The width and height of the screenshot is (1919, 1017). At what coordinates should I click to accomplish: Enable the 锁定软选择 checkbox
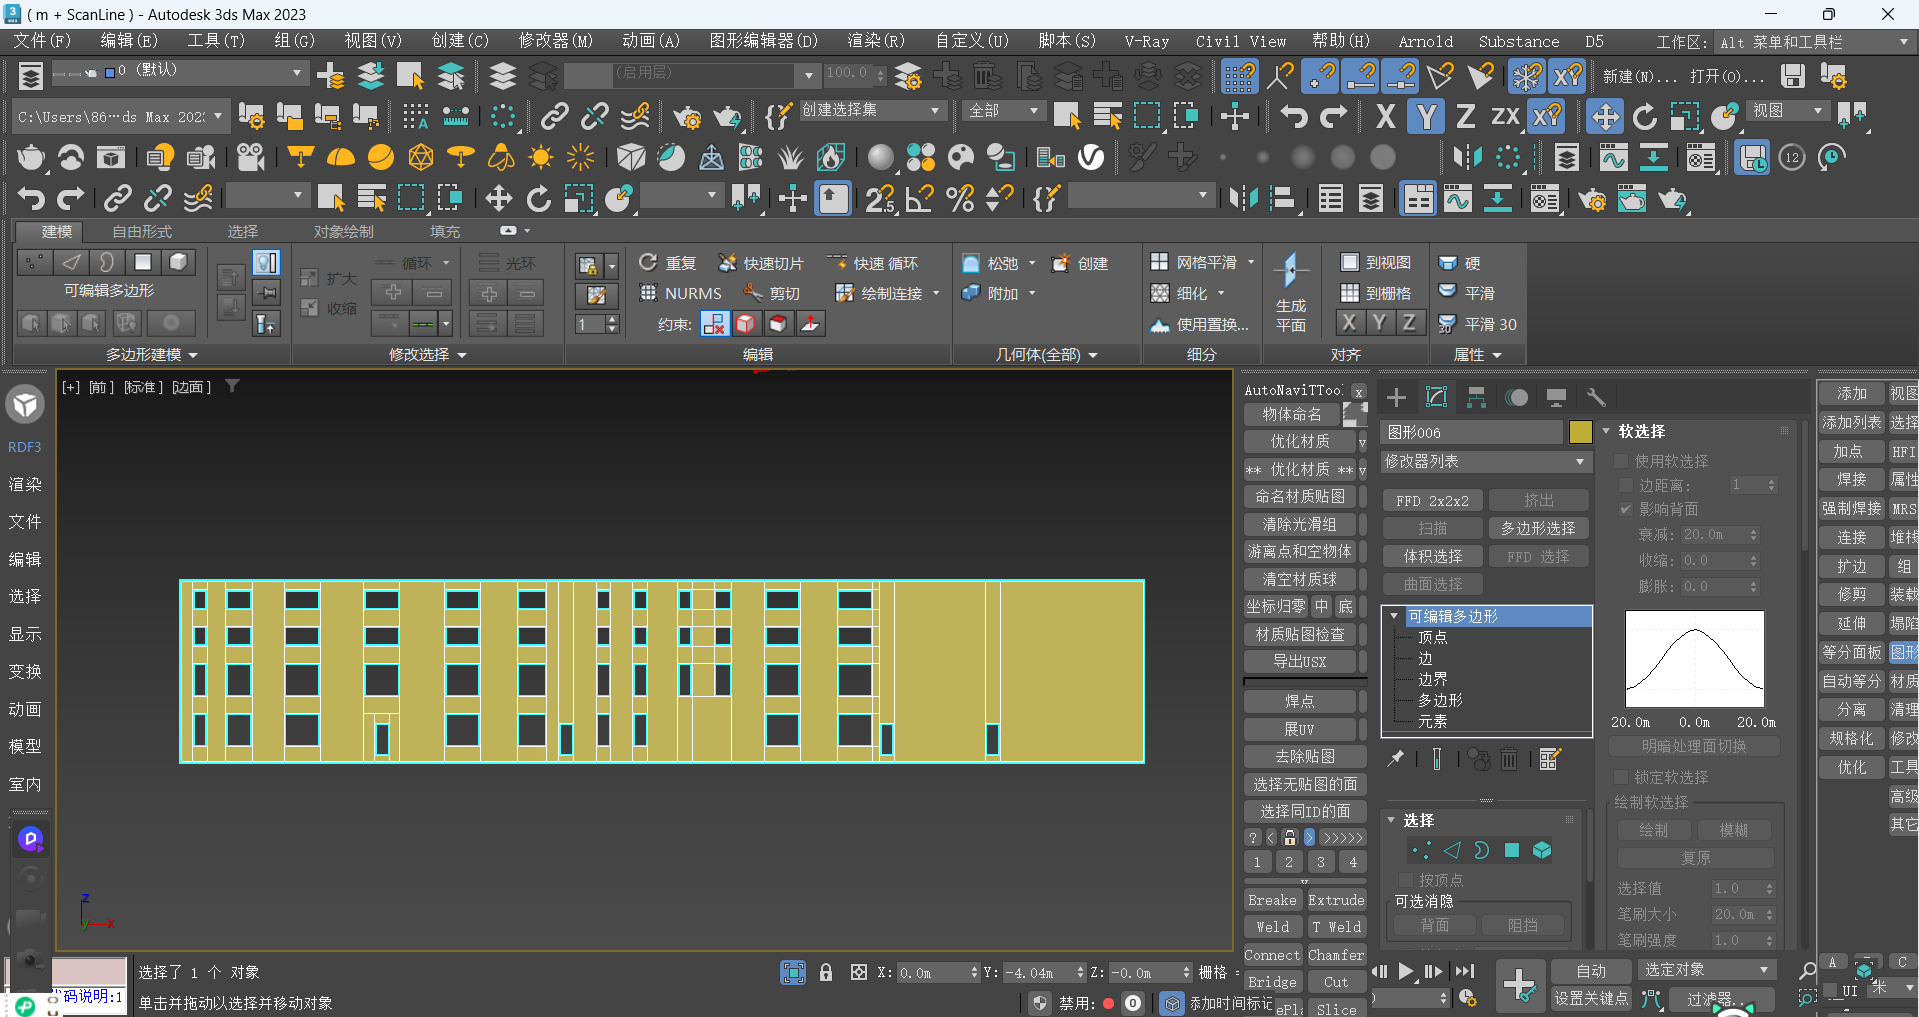pyautogui.click(x=1622, y=777)
